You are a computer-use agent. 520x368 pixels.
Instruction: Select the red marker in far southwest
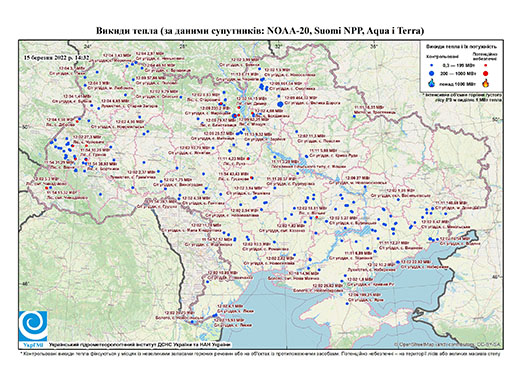[46, 188]
